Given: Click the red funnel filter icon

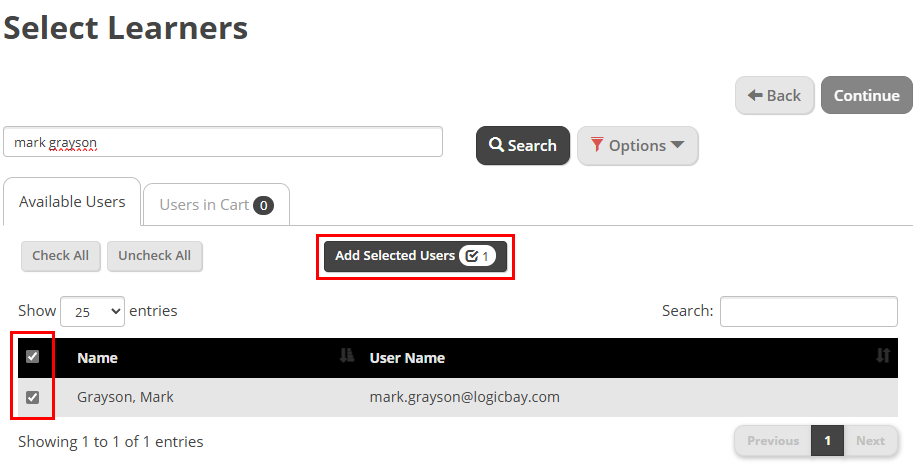Looking at the screenshot, I should [597, 144].
